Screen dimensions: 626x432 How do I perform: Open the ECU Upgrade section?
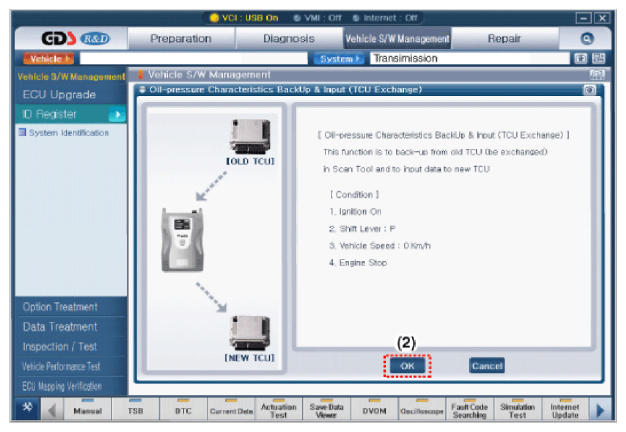[x=62, y=95]
